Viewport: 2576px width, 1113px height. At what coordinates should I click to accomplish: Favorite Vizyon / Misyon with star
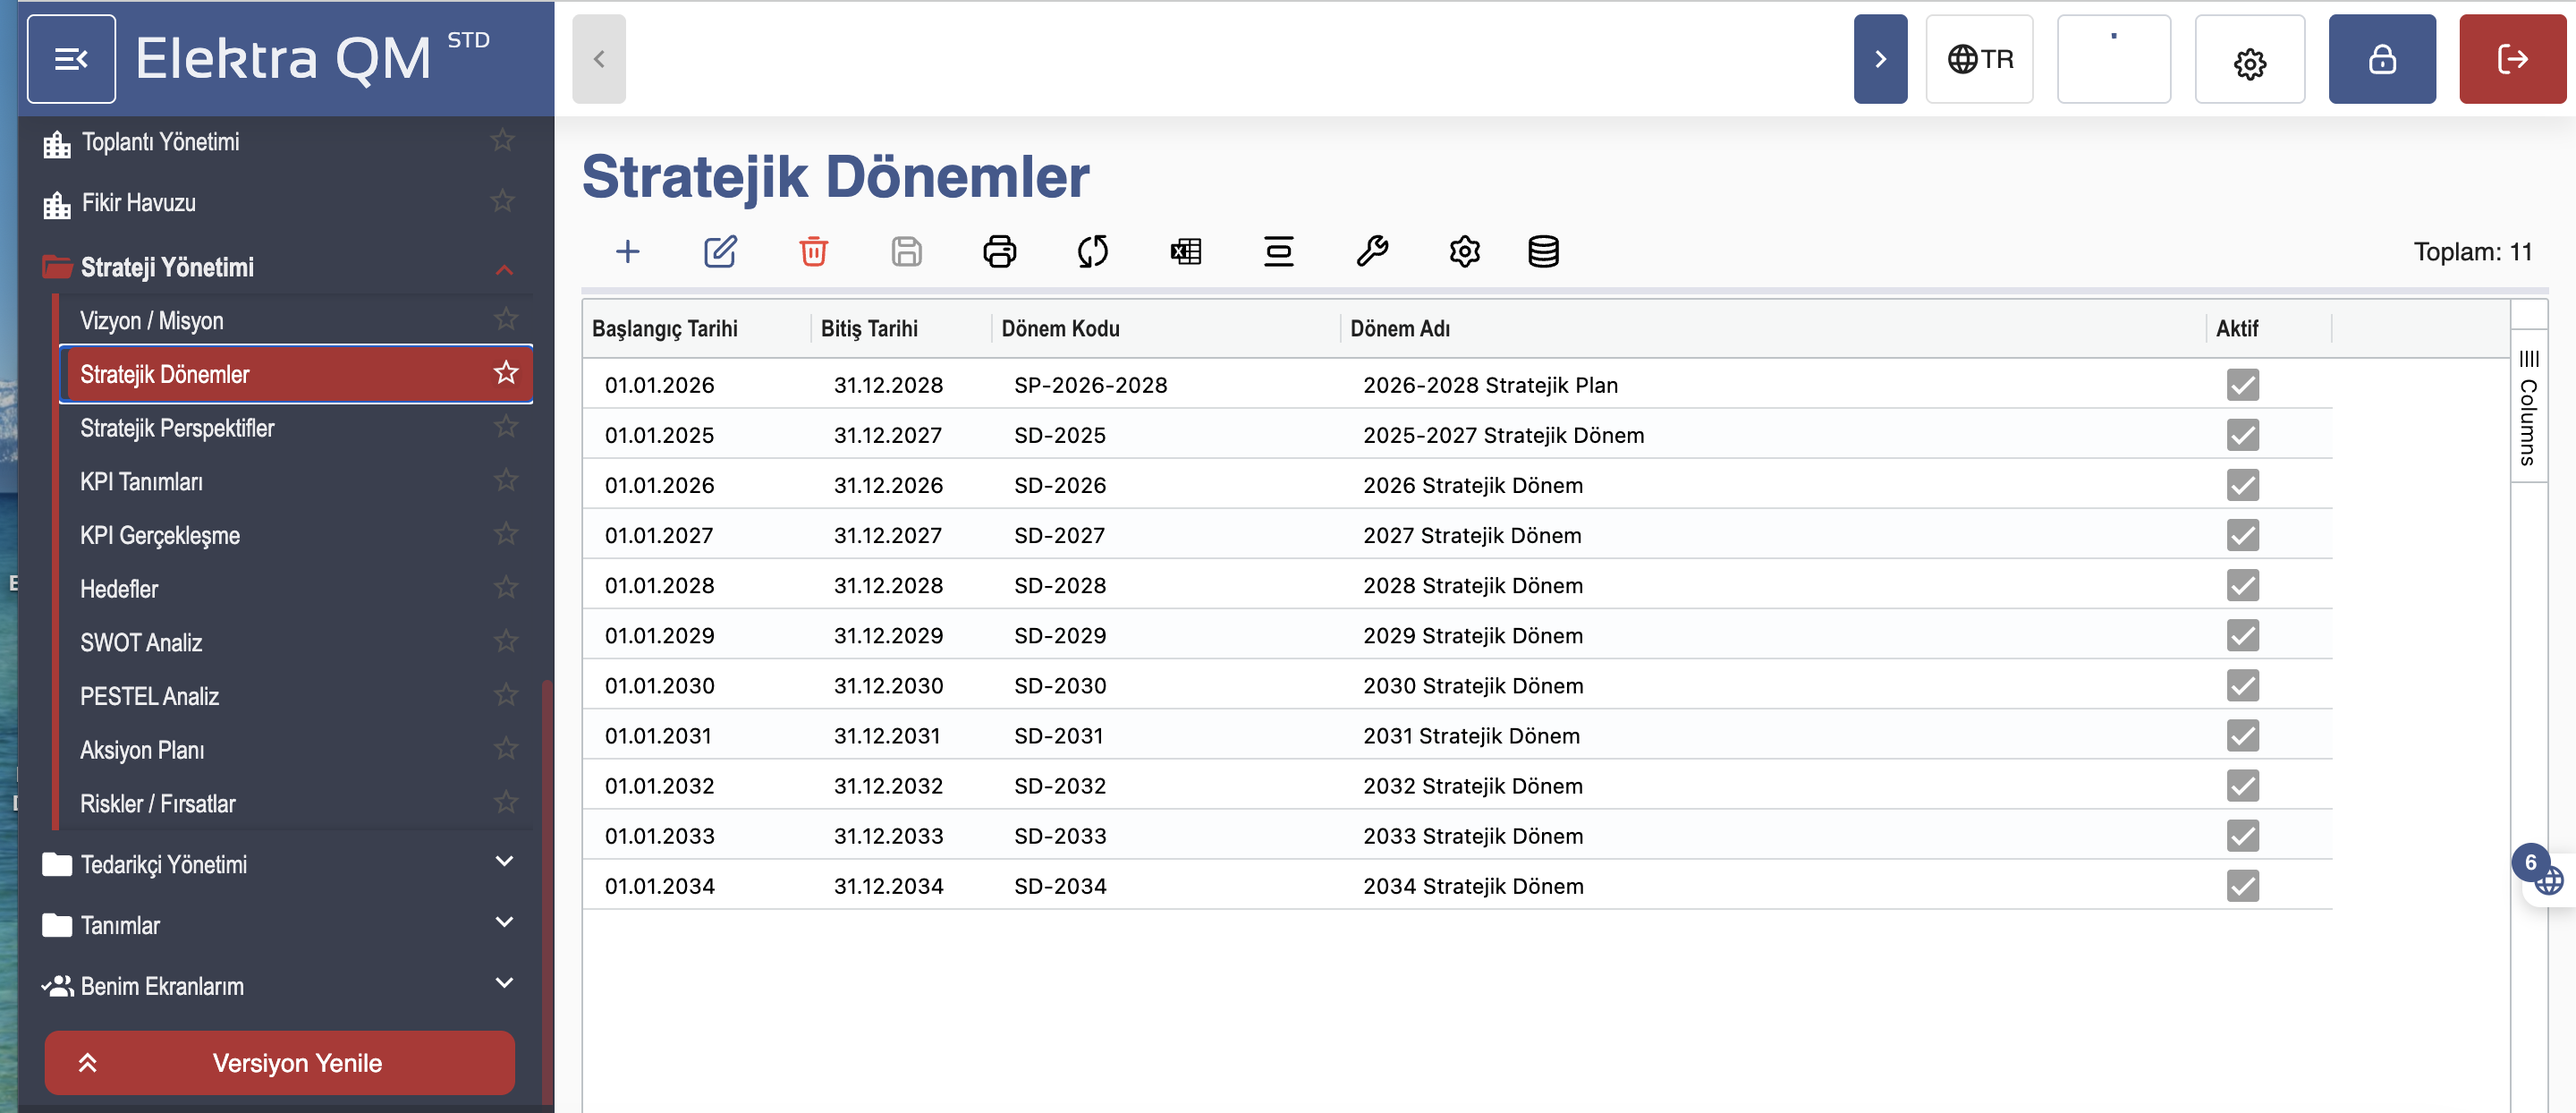(x=506, y=319)
